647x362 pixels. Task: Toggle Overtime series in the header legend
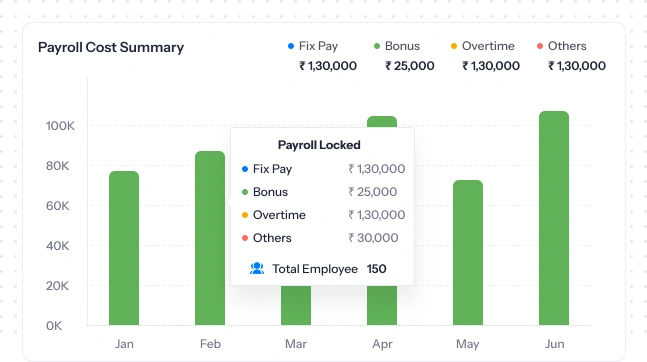(x=483, y=46)
